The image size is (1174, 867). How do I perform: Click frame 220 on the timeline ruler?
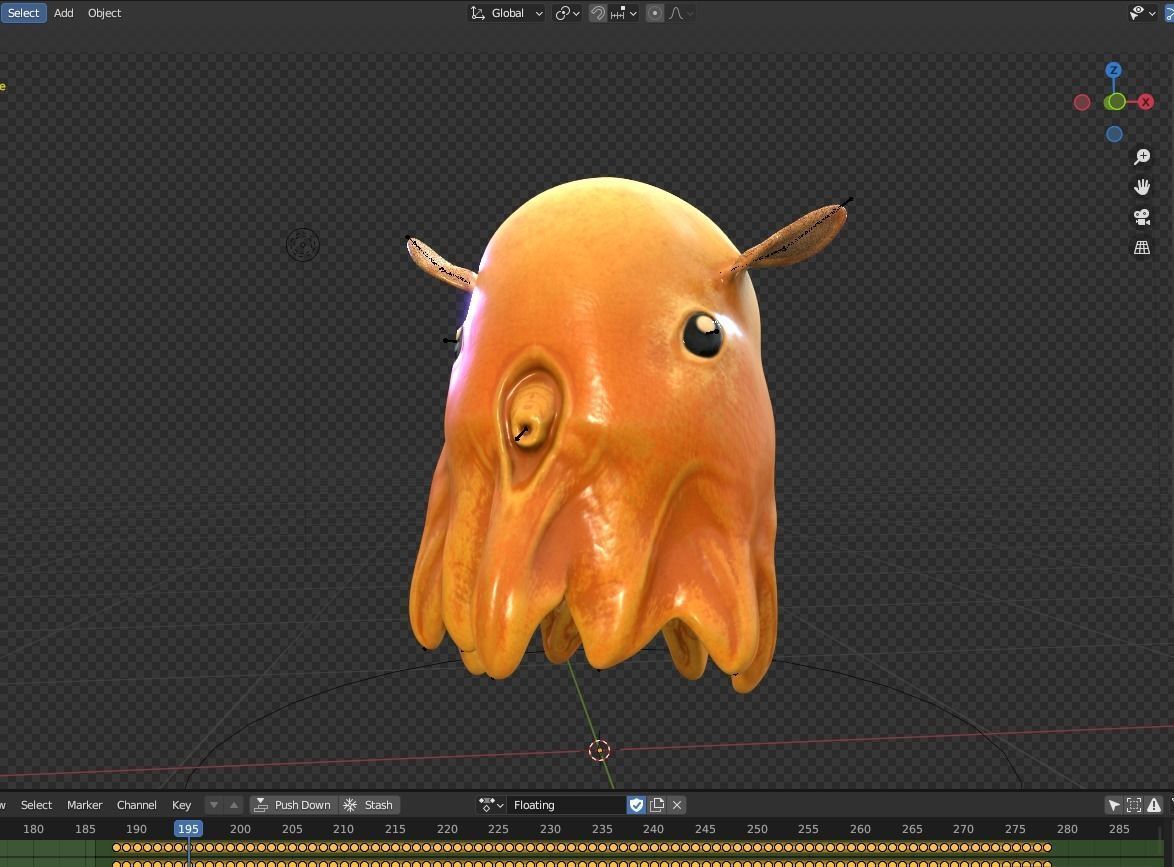447,829
